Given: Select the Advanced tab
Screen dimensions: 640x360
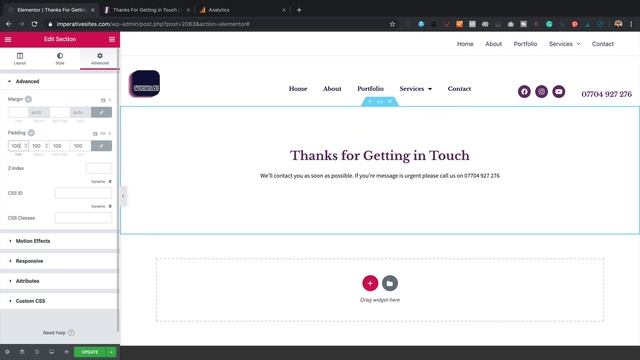Looking at the screenshot, I should tap(100, 58).
